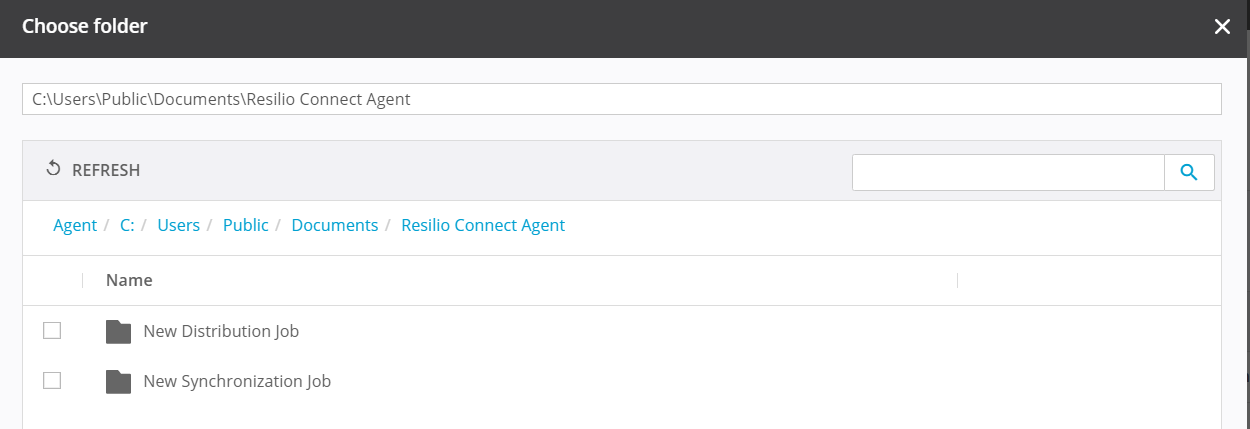The width and height of the screenshot is (1250, 429).
Task: Click the refresh arrow icon
Action: pos(54,170)
